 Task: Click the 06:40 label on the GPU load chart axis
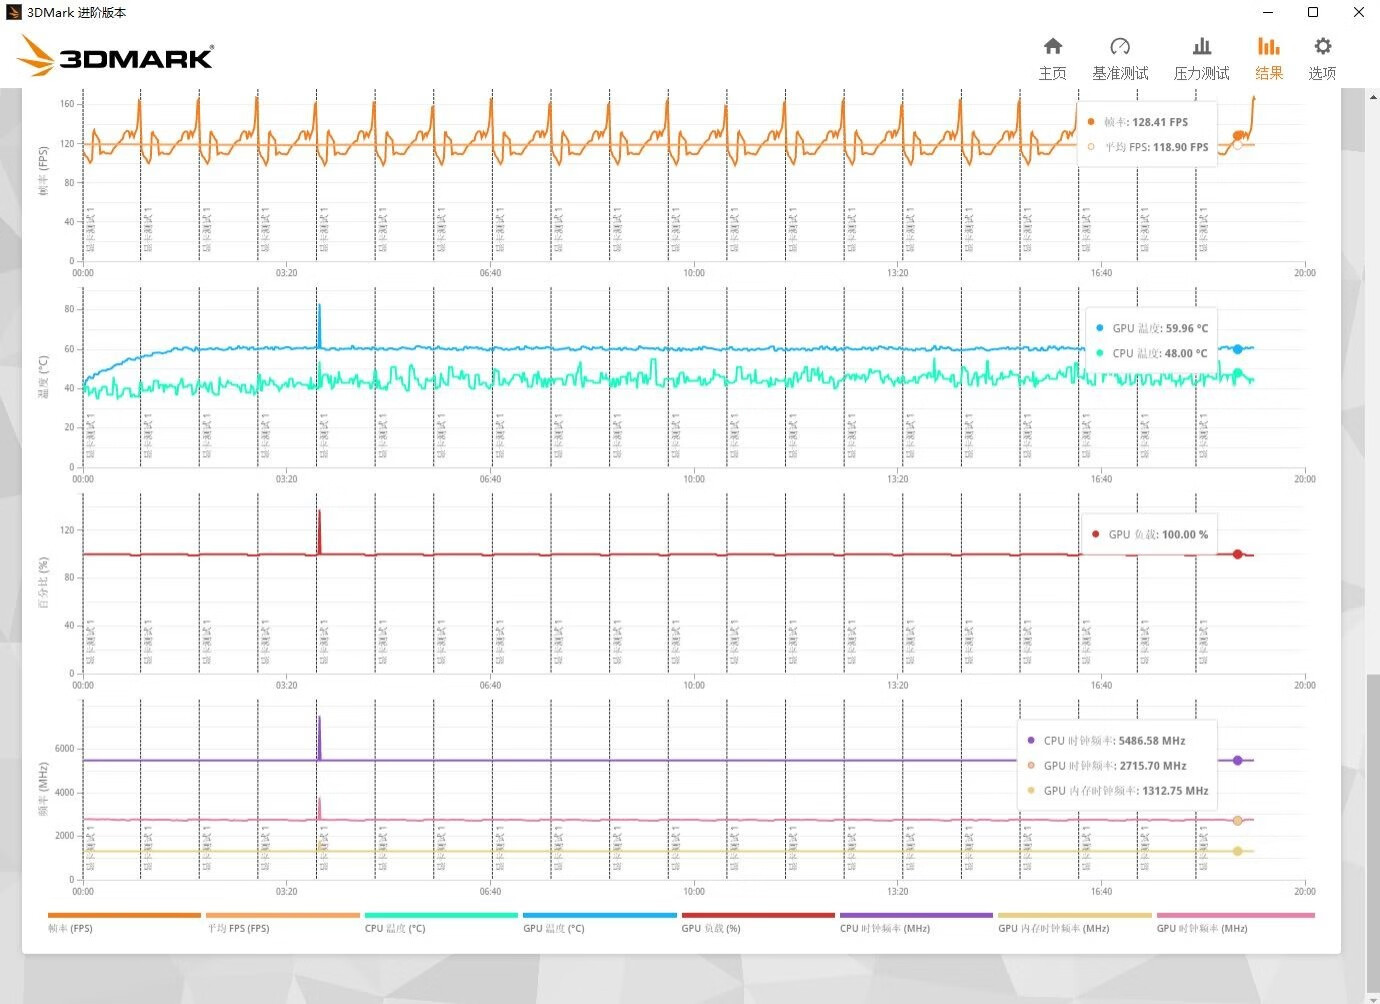pos(490,685)
